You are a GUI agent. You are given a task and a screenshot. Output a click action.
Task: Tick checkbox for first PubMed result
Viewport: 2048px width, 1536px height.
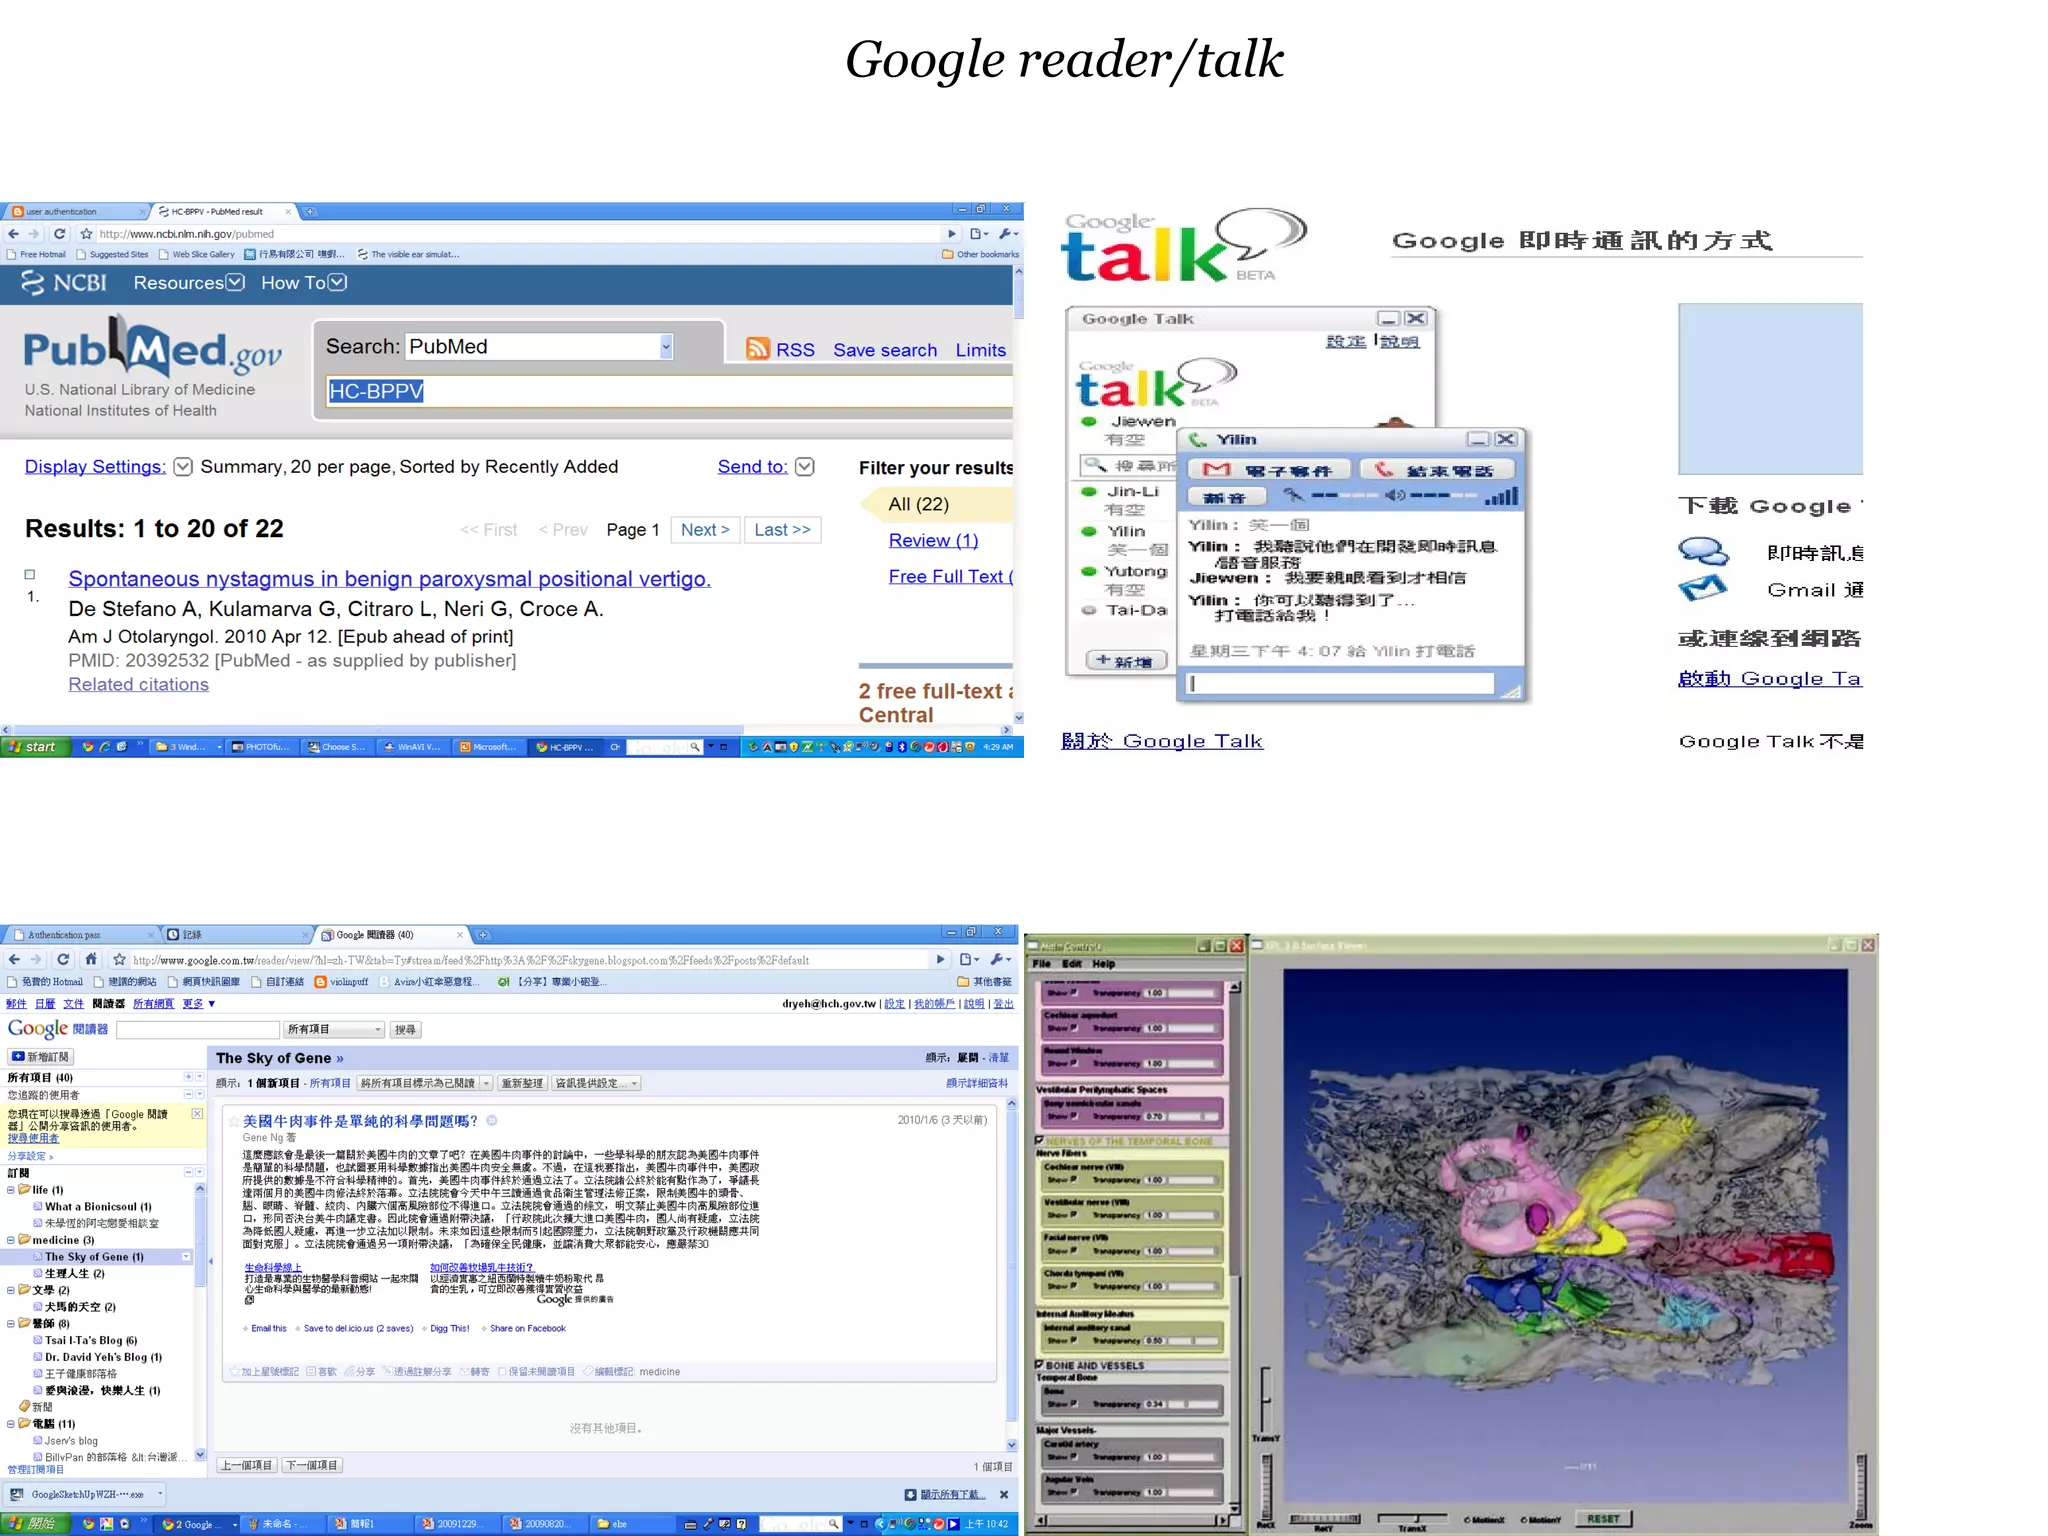point(30,574)
